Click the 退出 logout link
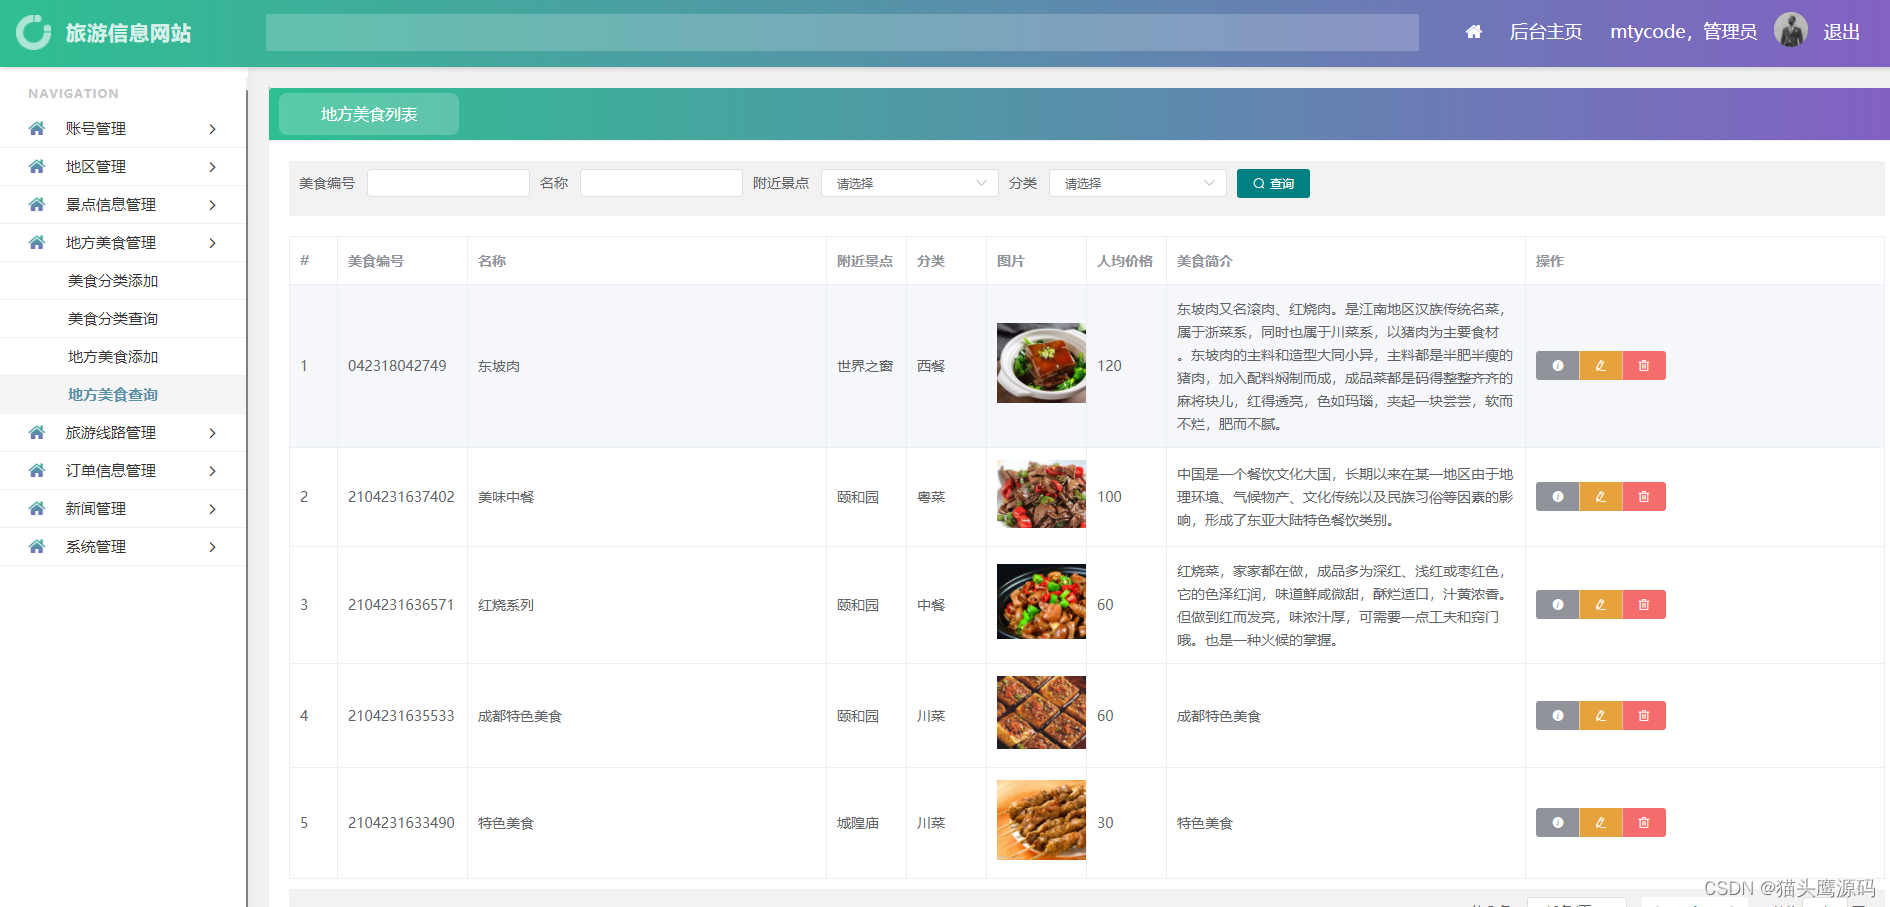The image size is (1890, 907). [1841, 31]
